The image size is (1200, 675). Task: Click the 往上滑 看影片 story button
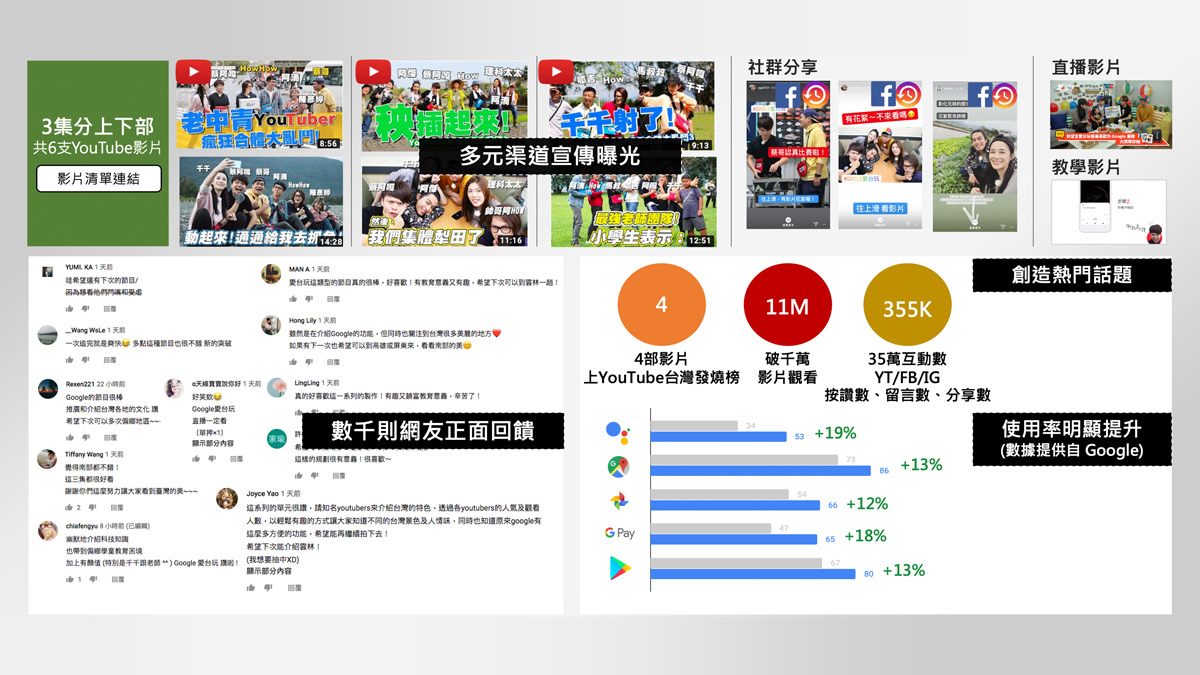(880, 208)
